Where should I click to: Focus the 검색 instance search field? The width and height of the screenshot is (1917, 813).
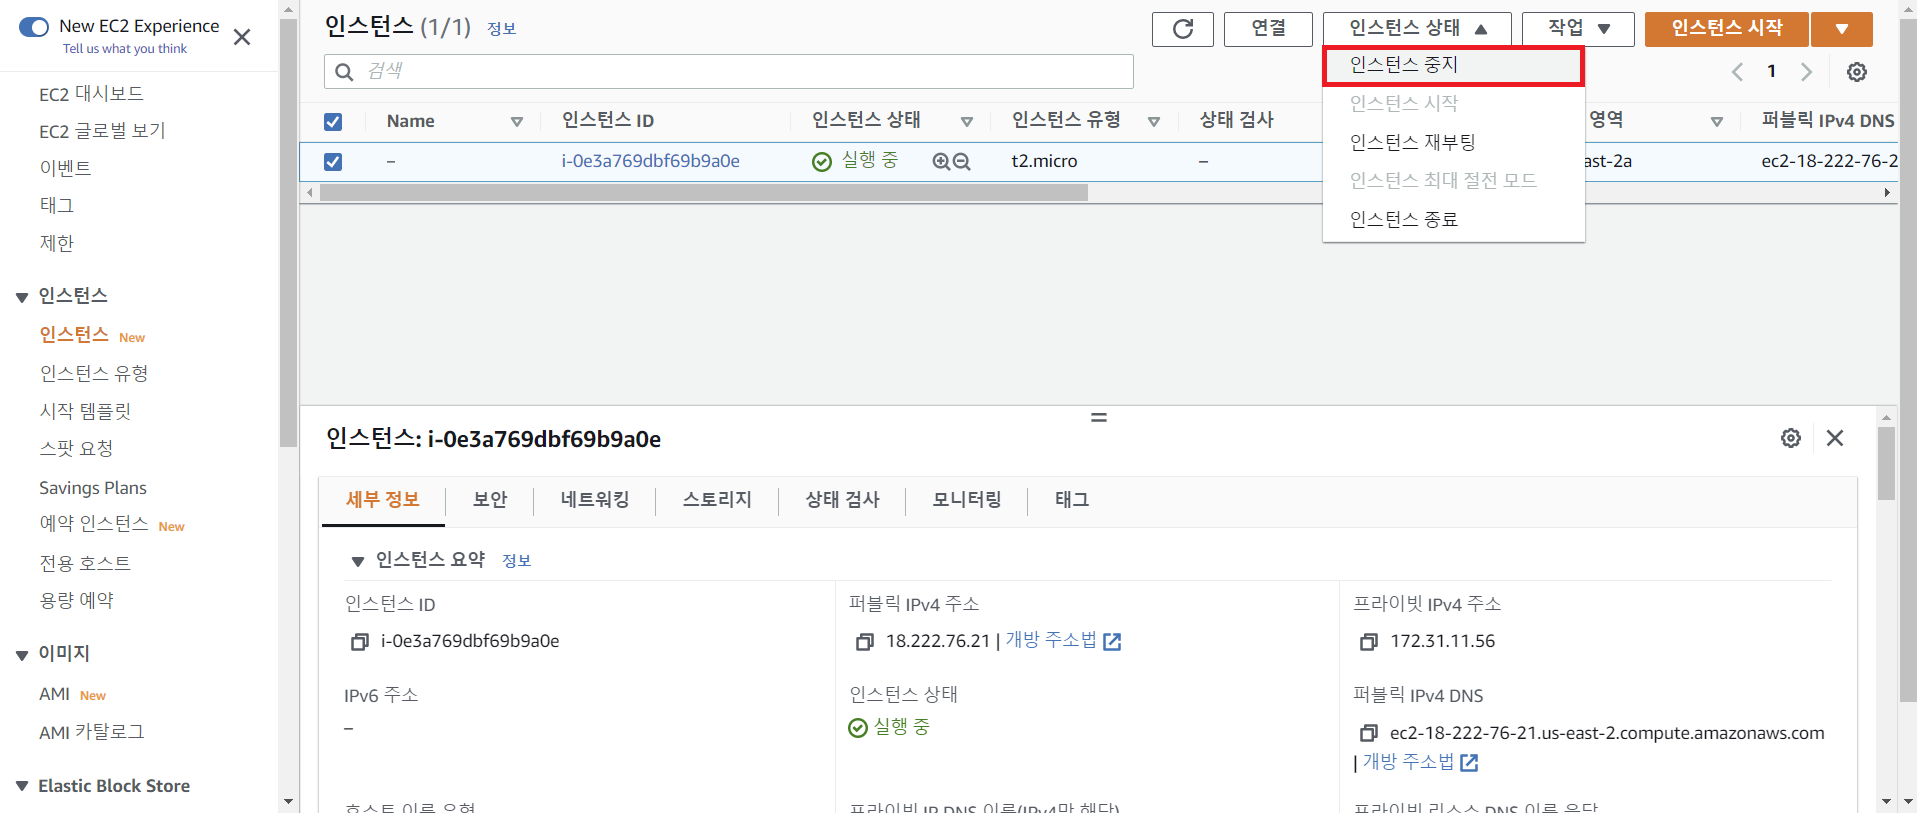pyautogui.click(x=728, y=71)
